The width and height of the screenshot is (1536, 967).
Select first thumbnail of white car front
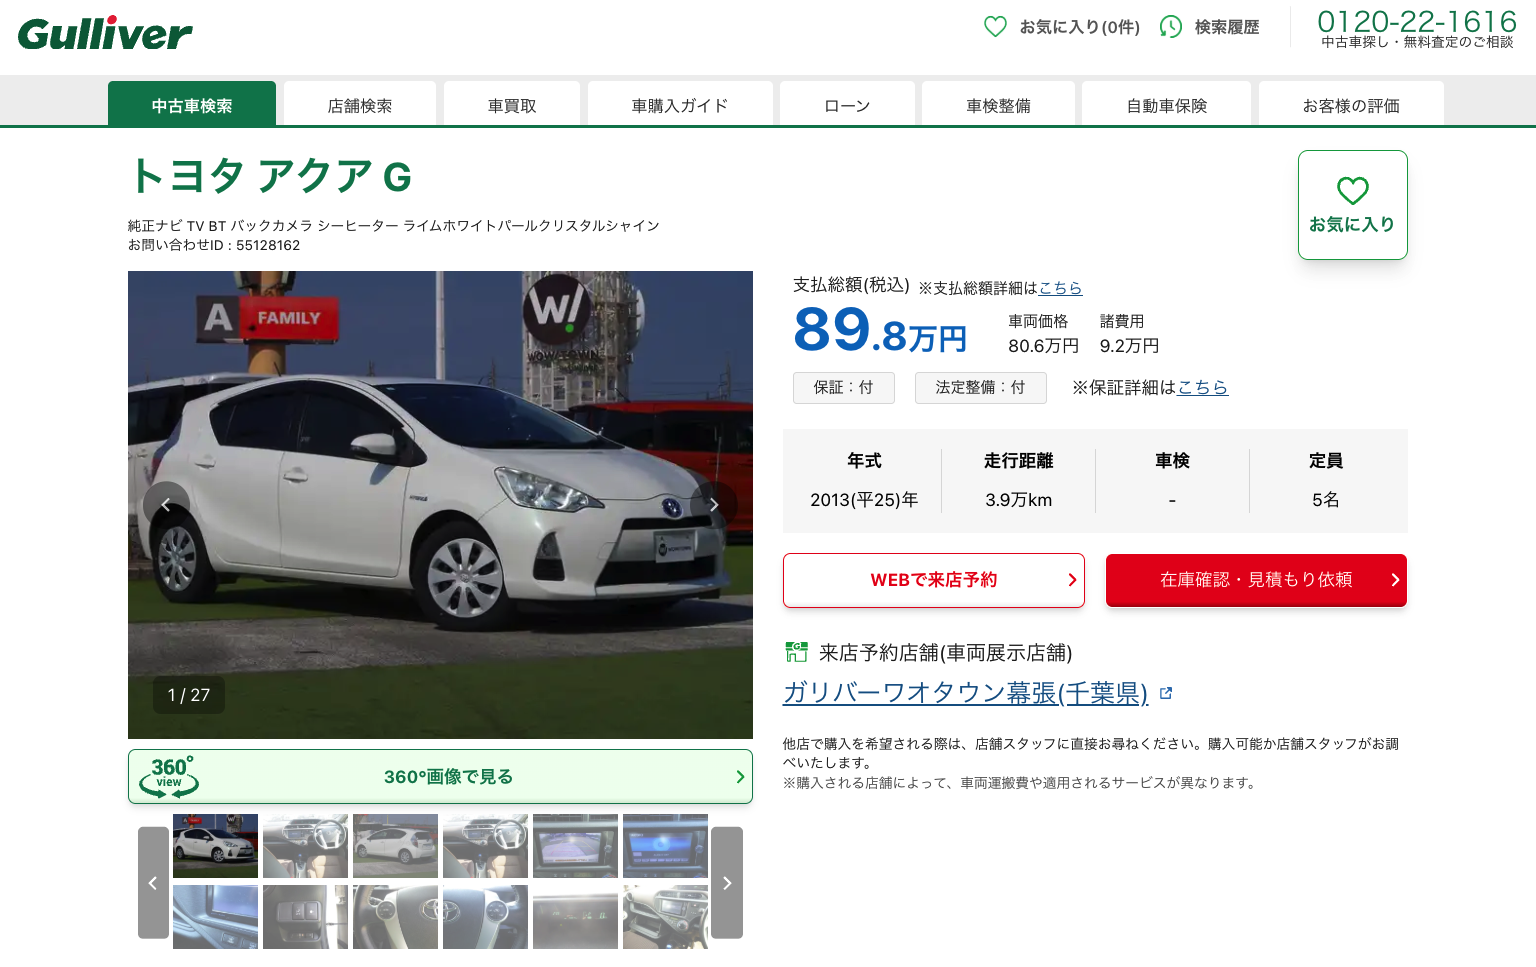click(x=215, y=846)
